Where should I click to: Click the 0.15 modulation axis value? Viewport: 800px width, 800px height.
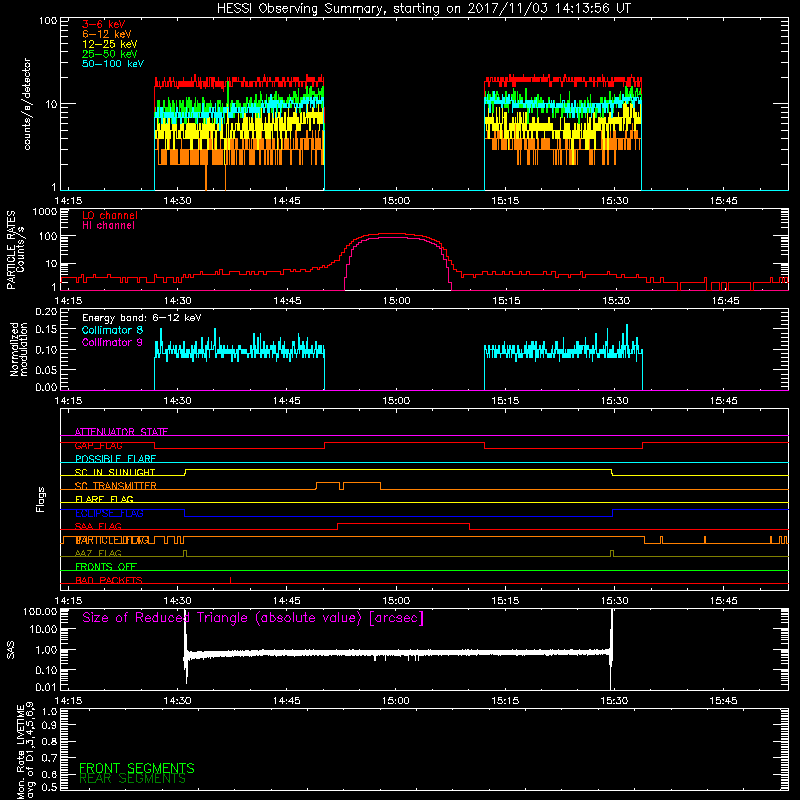tap(46, 330)
